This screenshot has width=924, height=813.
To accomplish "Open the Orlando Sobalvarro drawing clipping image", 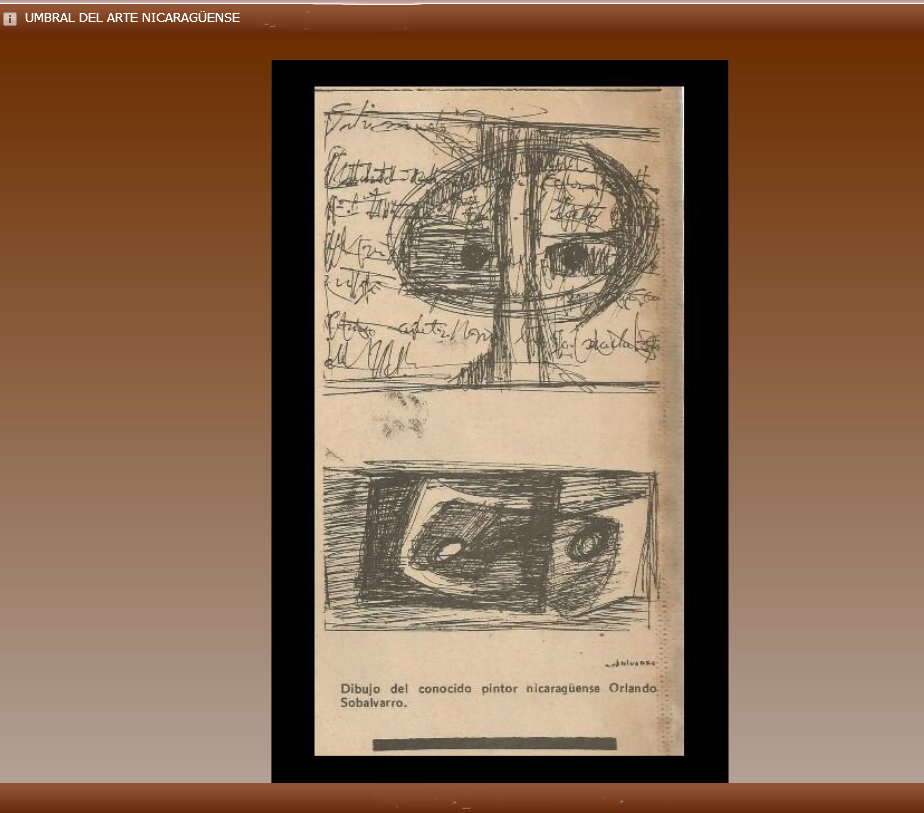I will tap(499, 421).
